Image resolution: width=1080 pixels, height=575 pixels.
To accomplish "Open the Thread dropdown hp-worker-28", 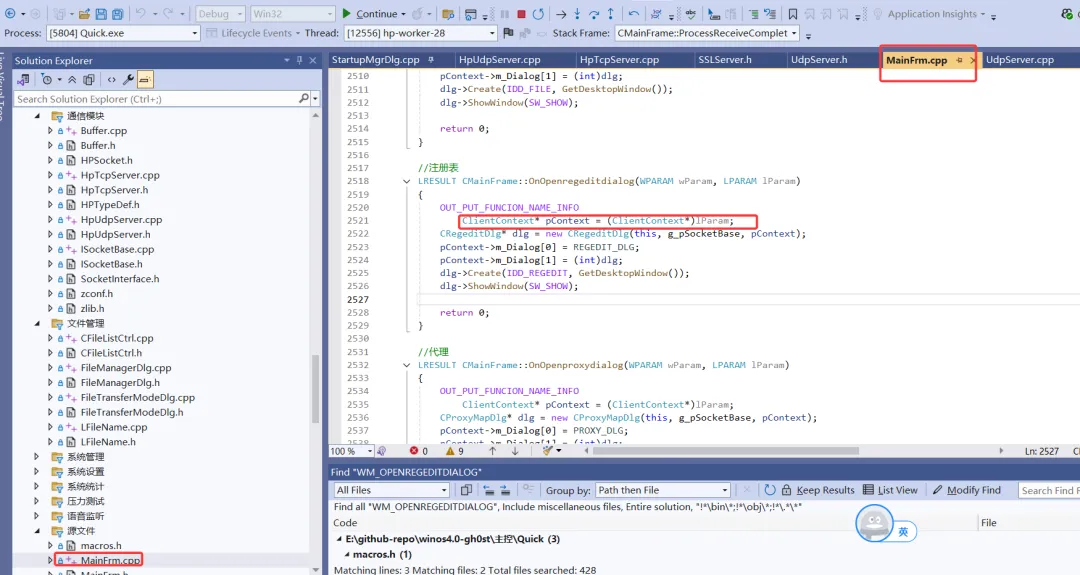I will point(420,32).
